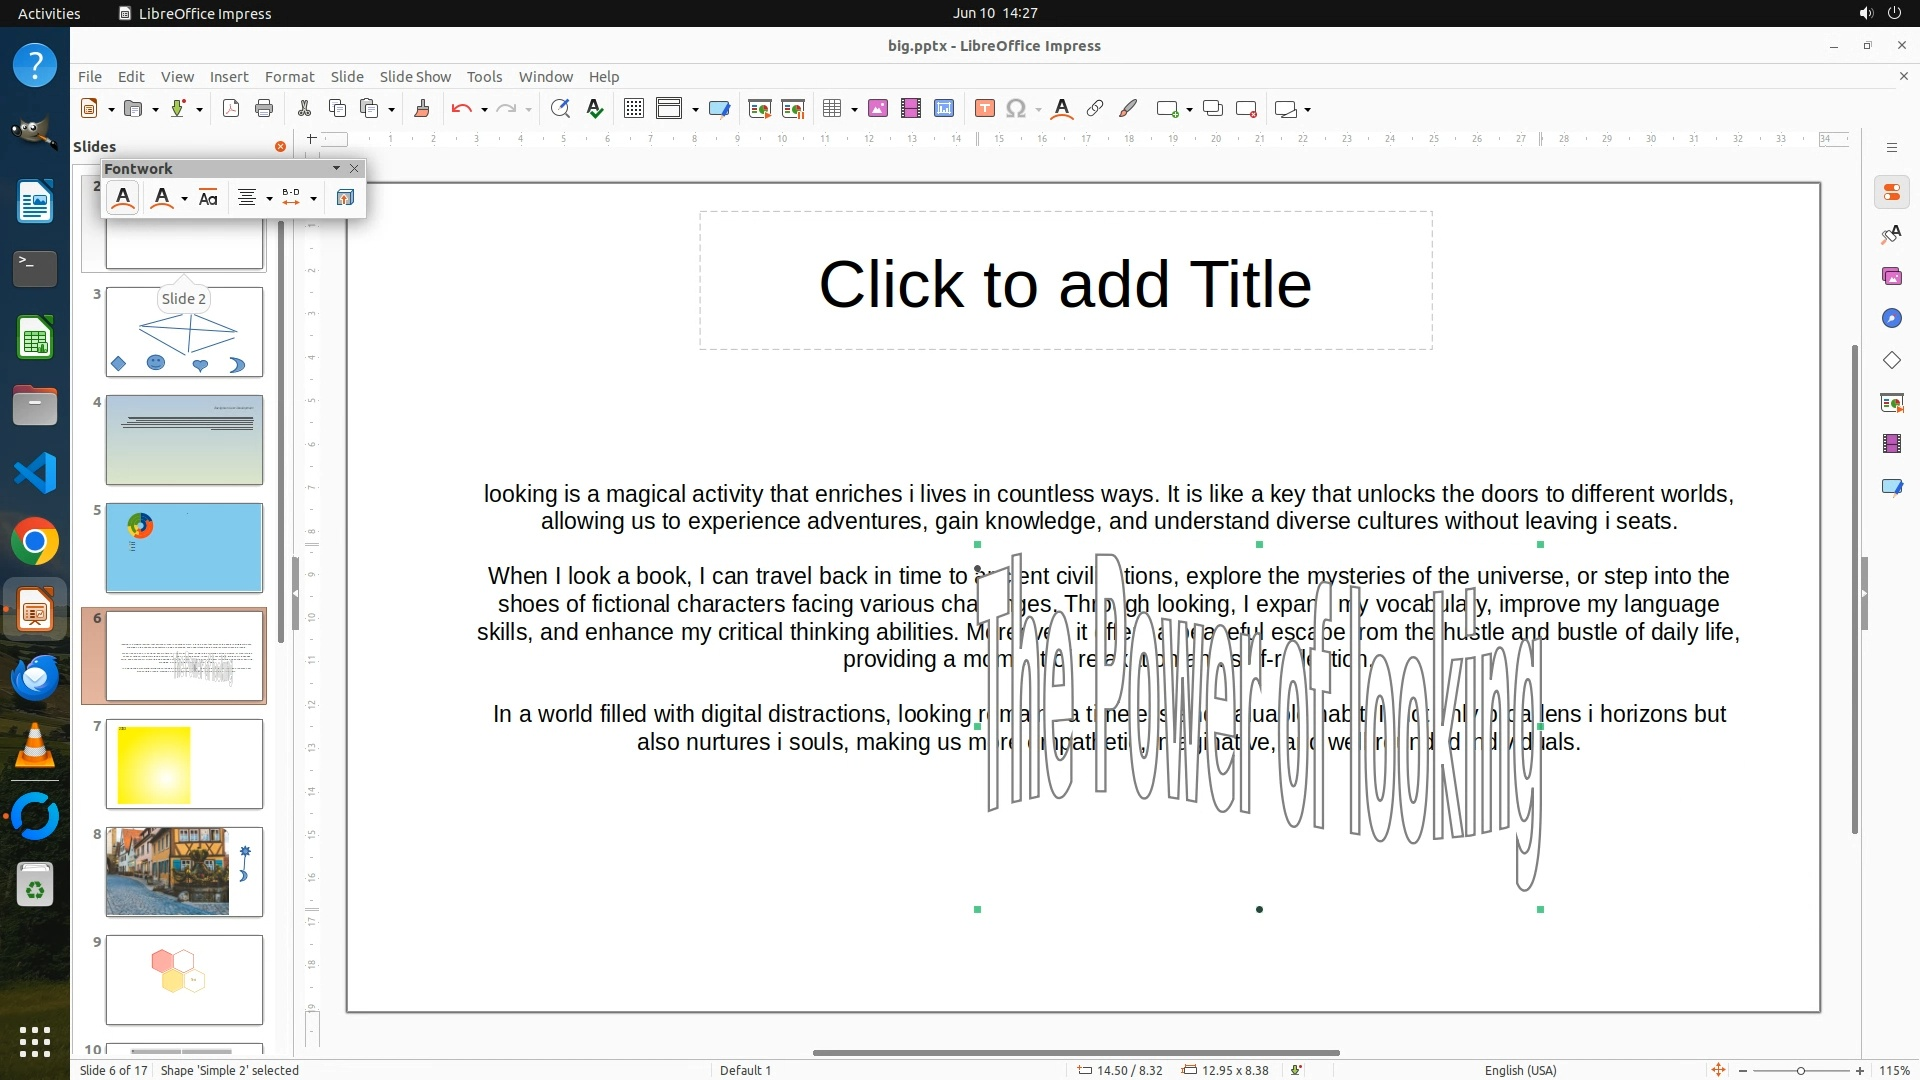1920x1080 pixels.
Task: Start presentation from first slide icon
Action: (x=760, y=109)
